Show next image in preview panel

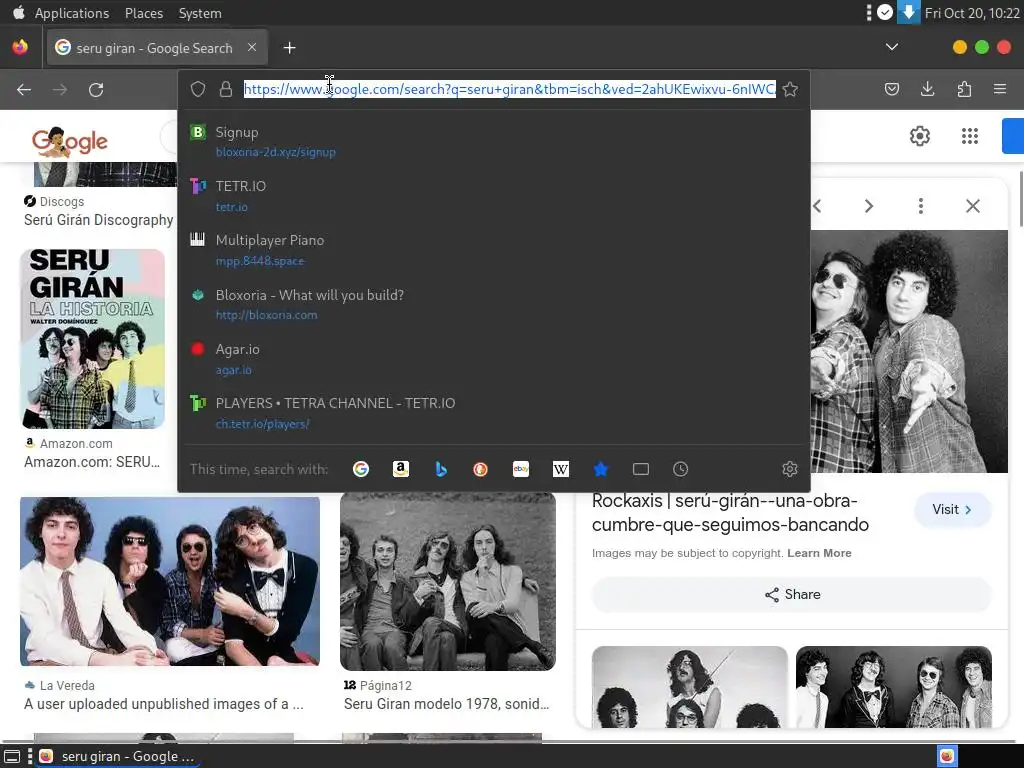click(869, 206)
